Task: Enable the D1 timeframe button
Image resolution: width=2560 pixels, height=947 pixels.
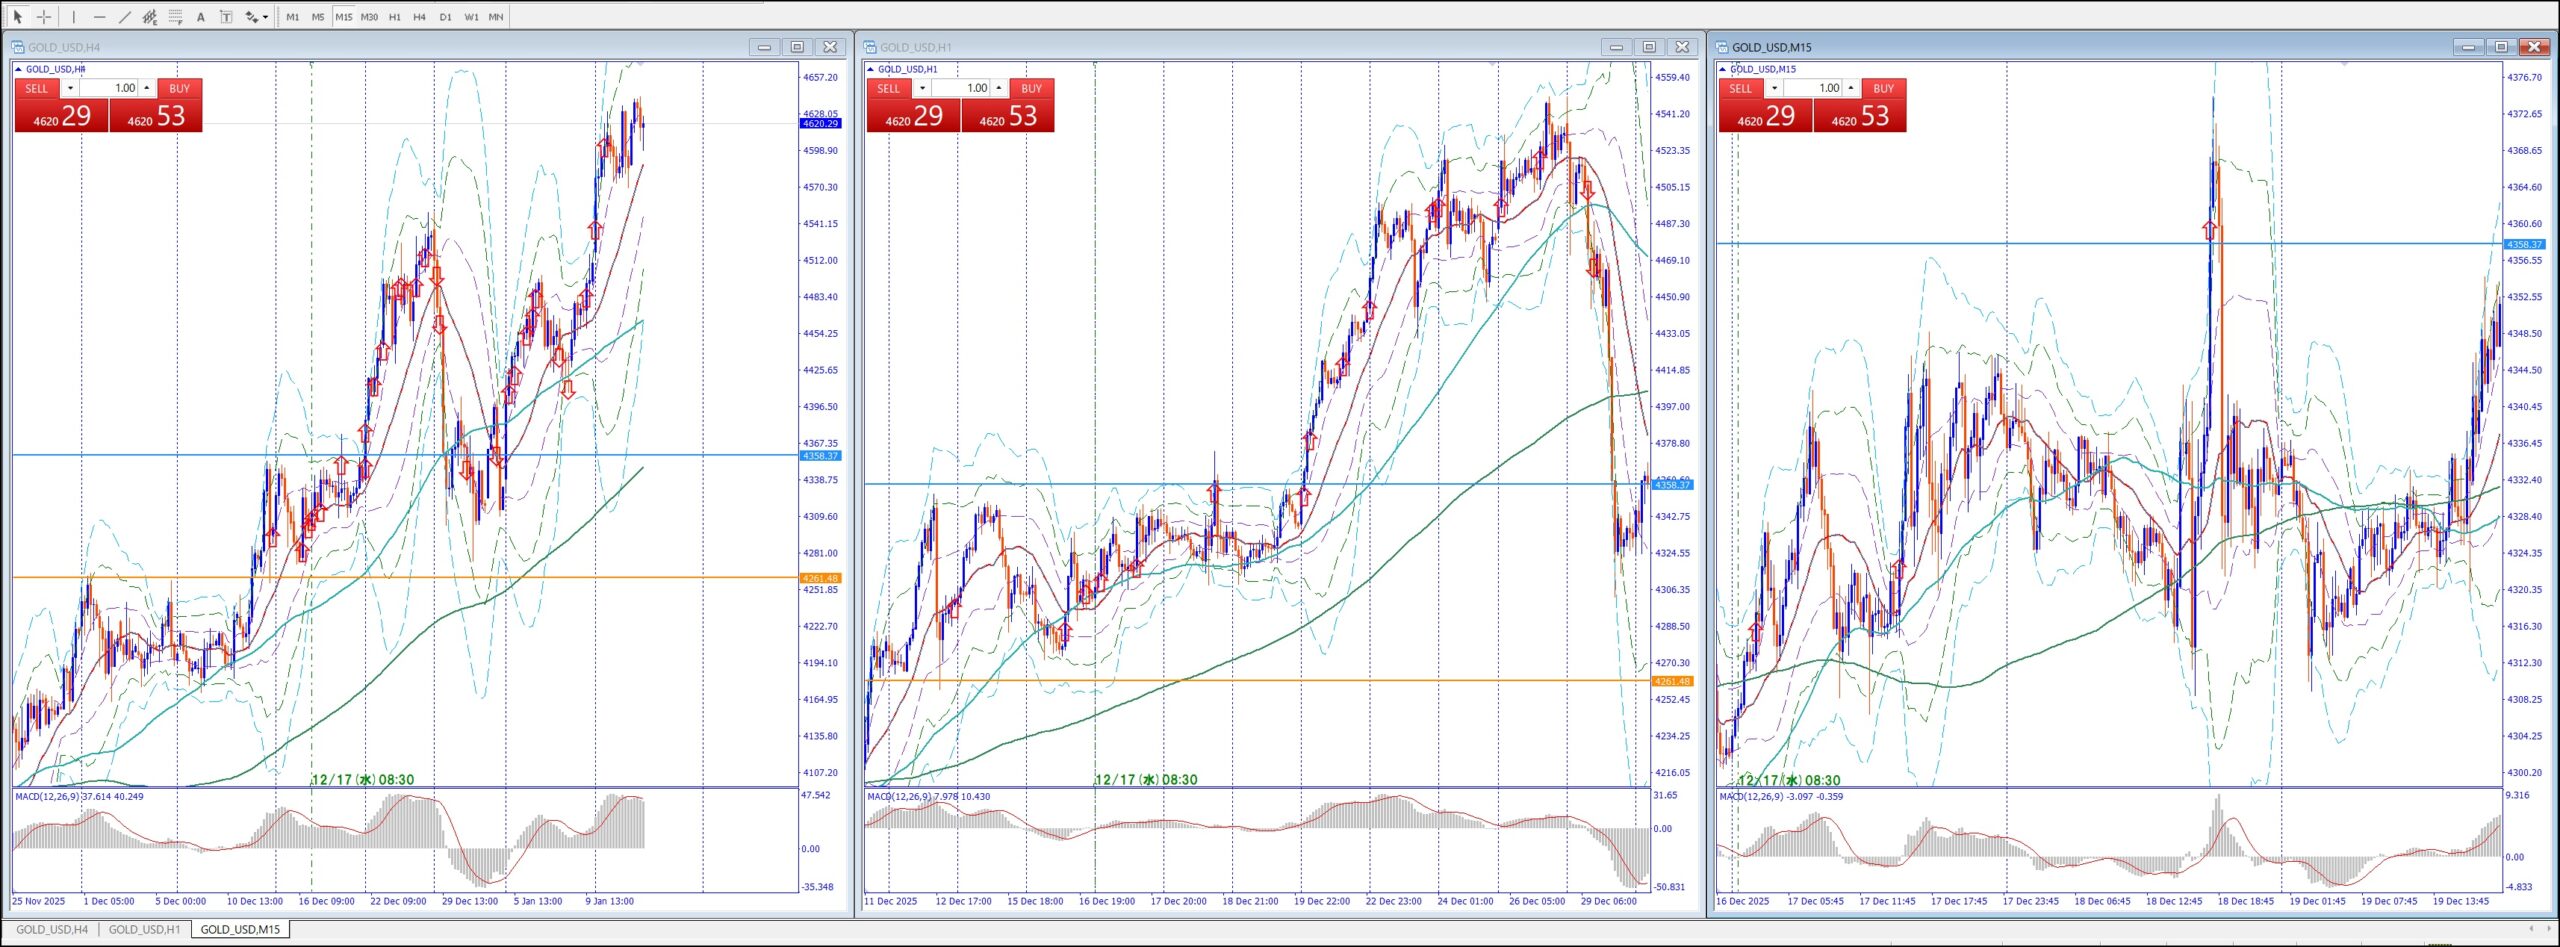Action: tap(445, 17)
